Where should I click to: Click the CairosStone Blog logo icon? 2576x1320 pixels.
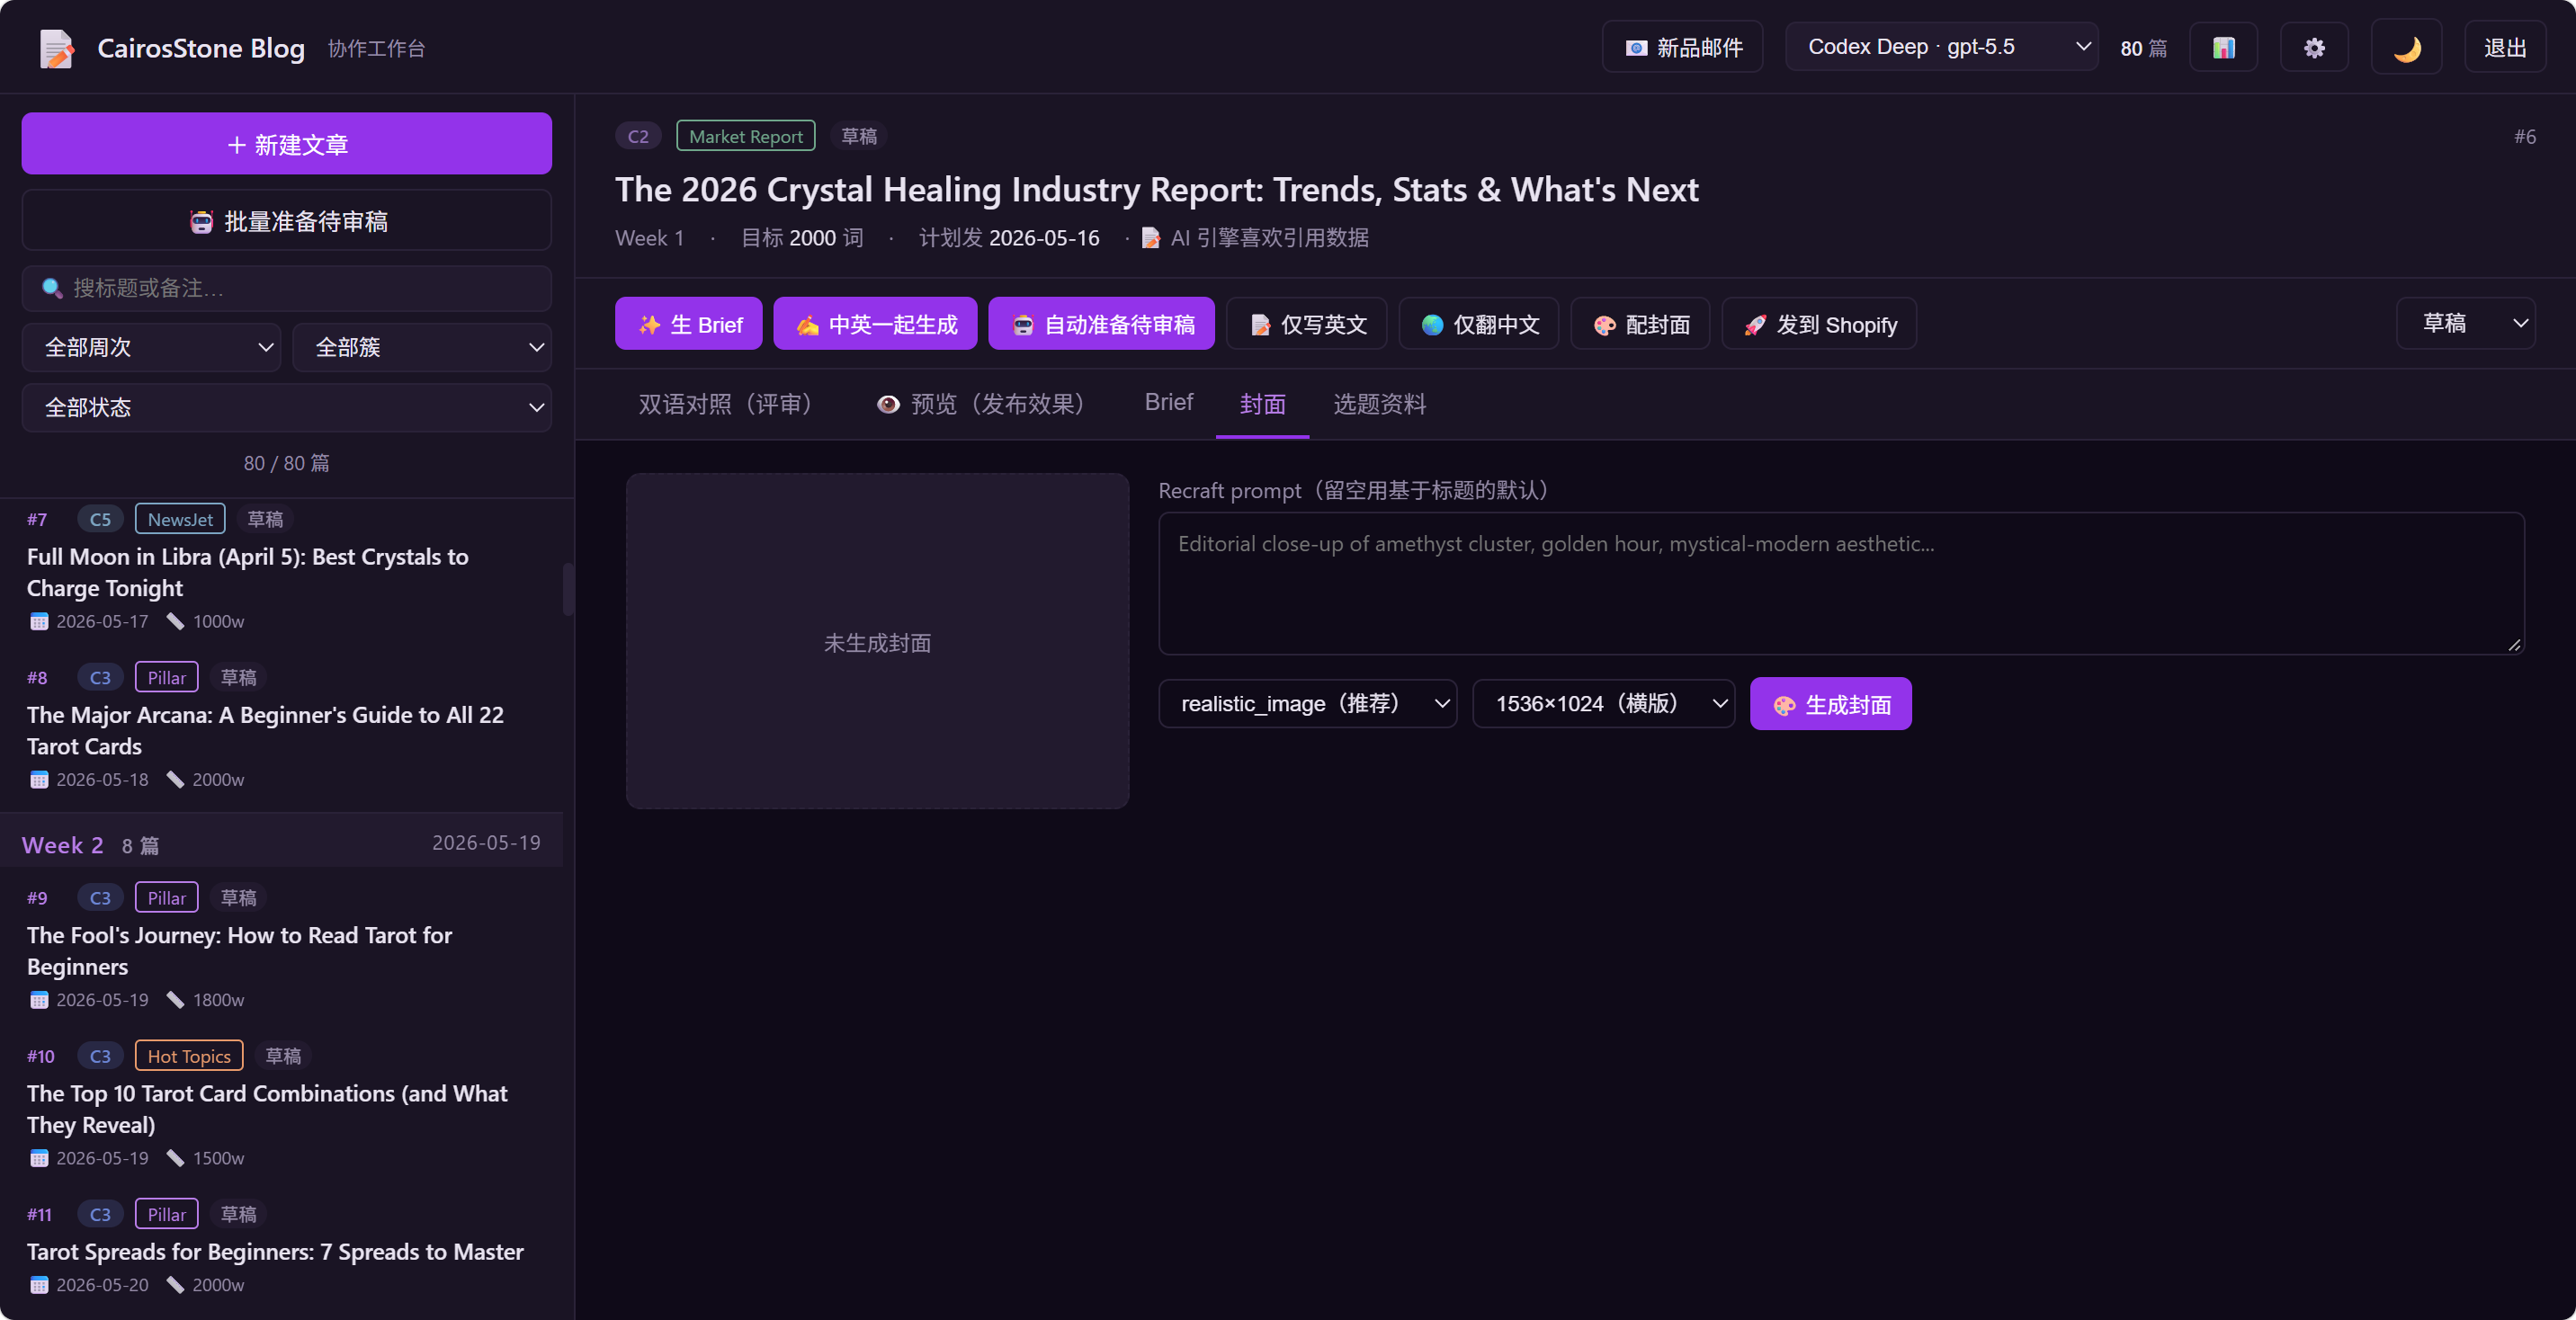pos(57,48)
